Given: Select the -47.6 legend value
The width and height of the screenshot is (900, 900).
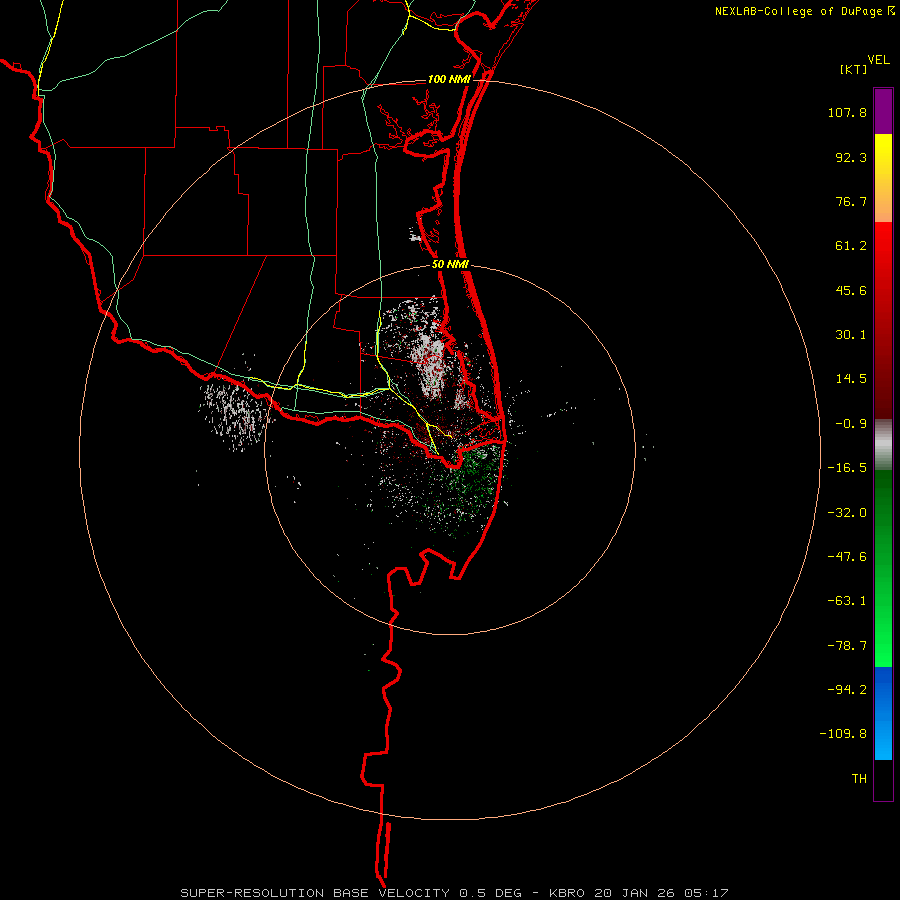Looking at the screenshot, I should click(847, 557).
